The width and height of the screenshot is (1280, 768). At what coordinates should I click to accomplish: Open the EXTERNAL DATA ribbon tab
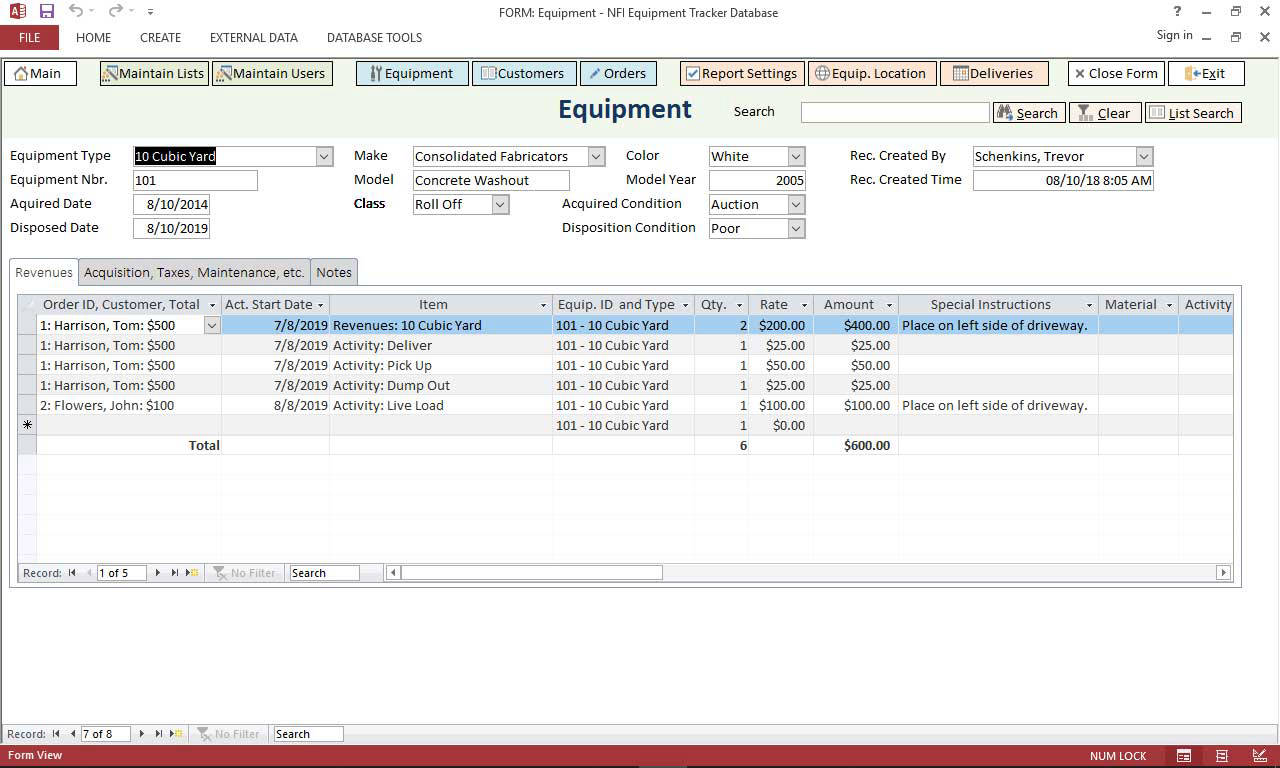click(x=253, y=37)
